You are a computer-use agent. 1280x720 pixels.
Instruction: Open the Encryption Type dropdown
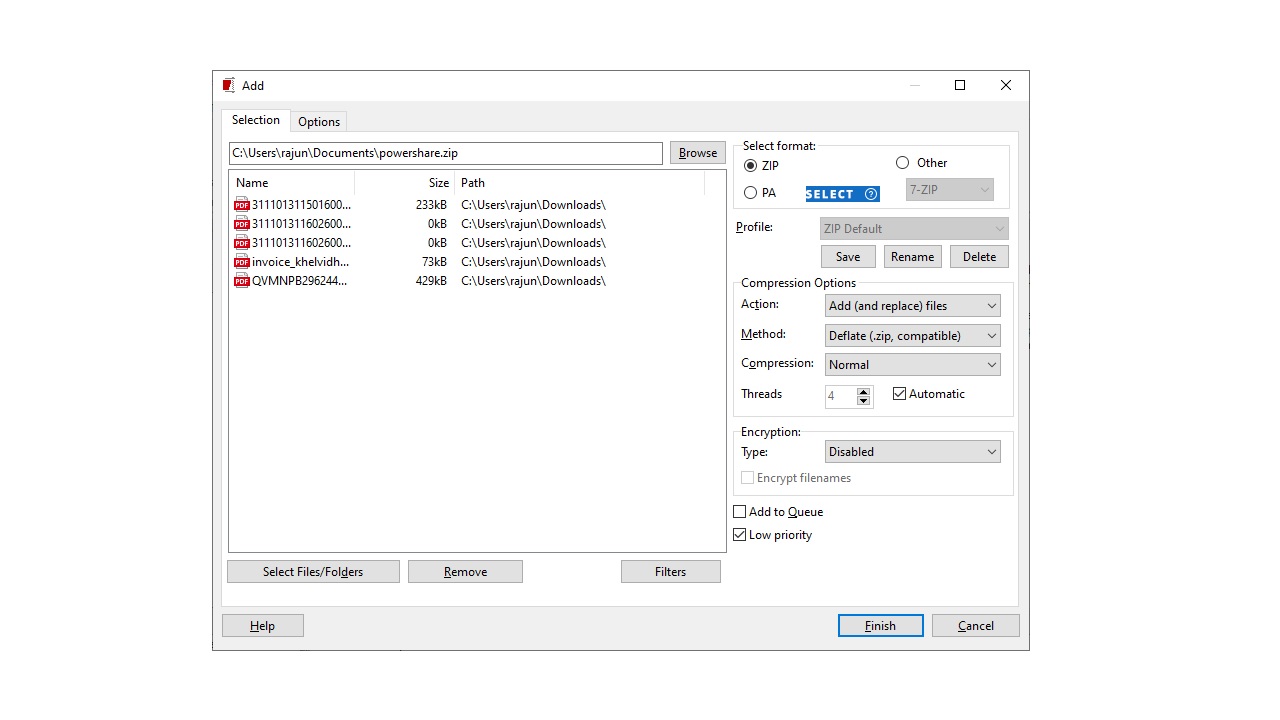click(912, 452)
